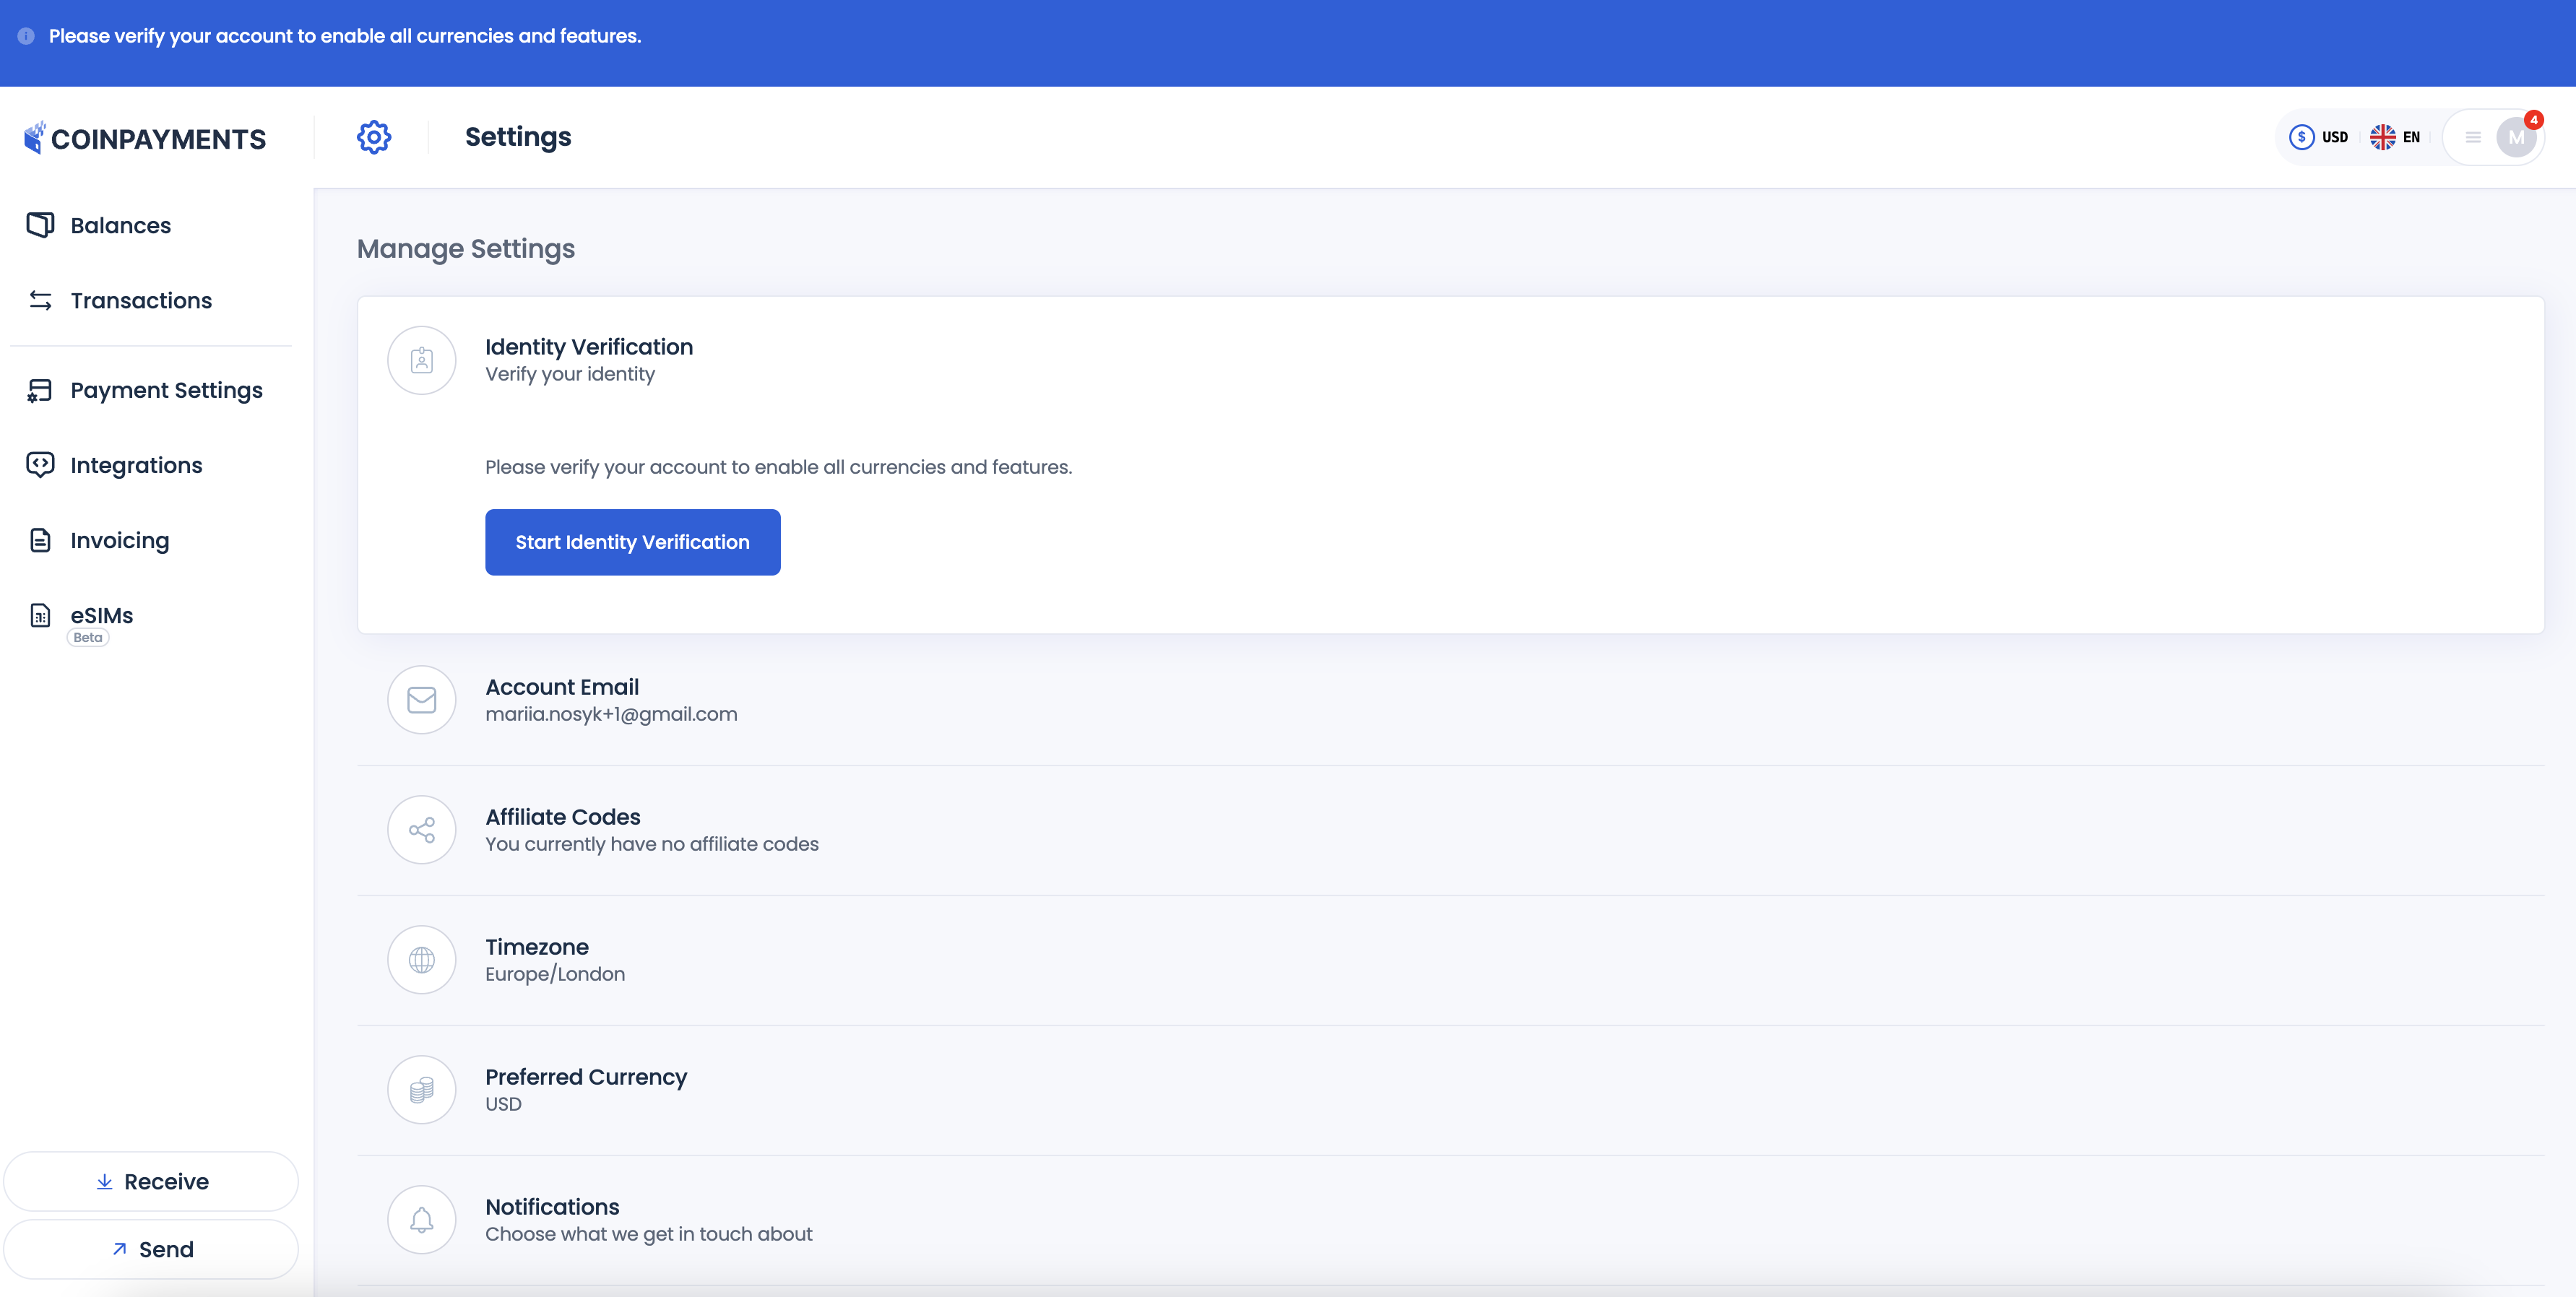Click the Account Email envelope icon

(x=421, y=700)
